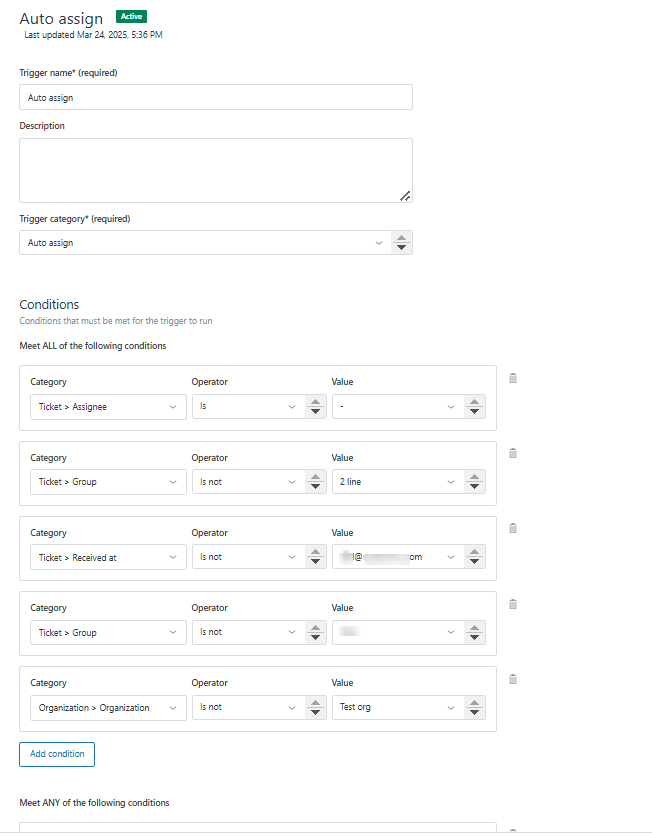Screen dimensions: 652x839
Task: Click the Add condition button
Action: (x=57, y=754)
